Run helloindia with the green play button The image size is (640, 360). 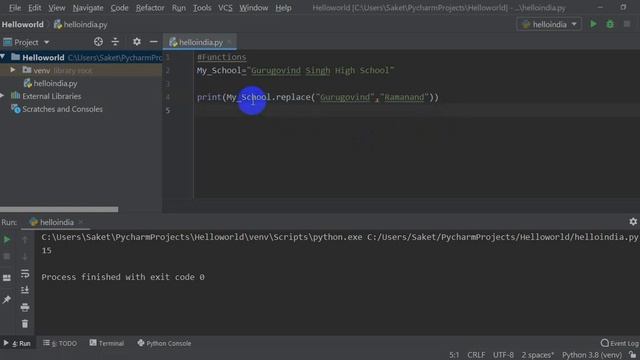tap(593, 24)
